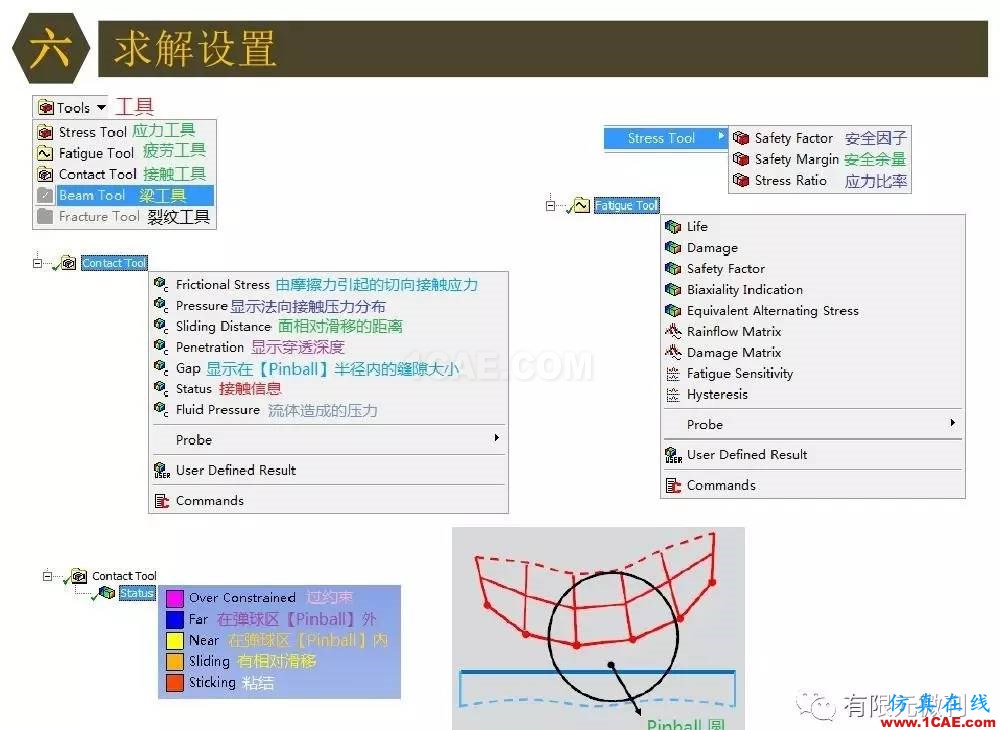Select the Fatigue Tool tree item

pos(626,205)
